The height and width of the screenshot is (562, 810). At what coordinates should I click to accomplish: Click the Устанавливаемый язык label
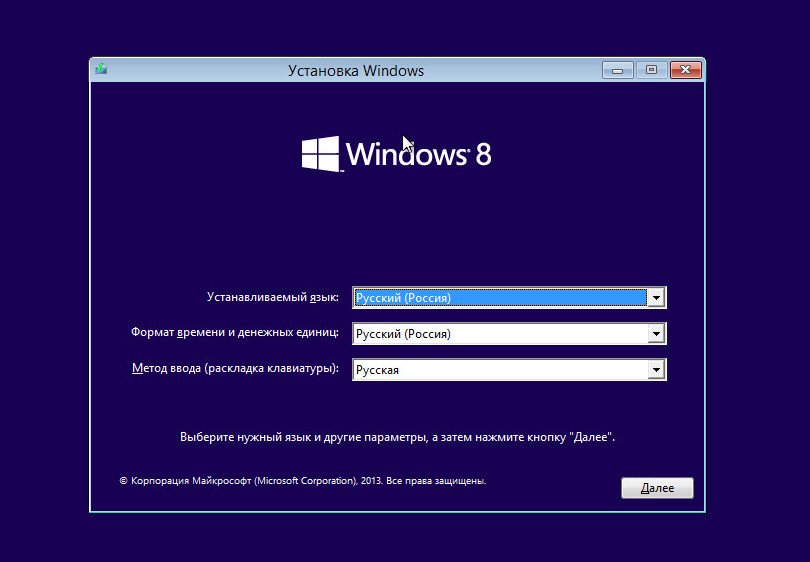click(x=273, y=297)
